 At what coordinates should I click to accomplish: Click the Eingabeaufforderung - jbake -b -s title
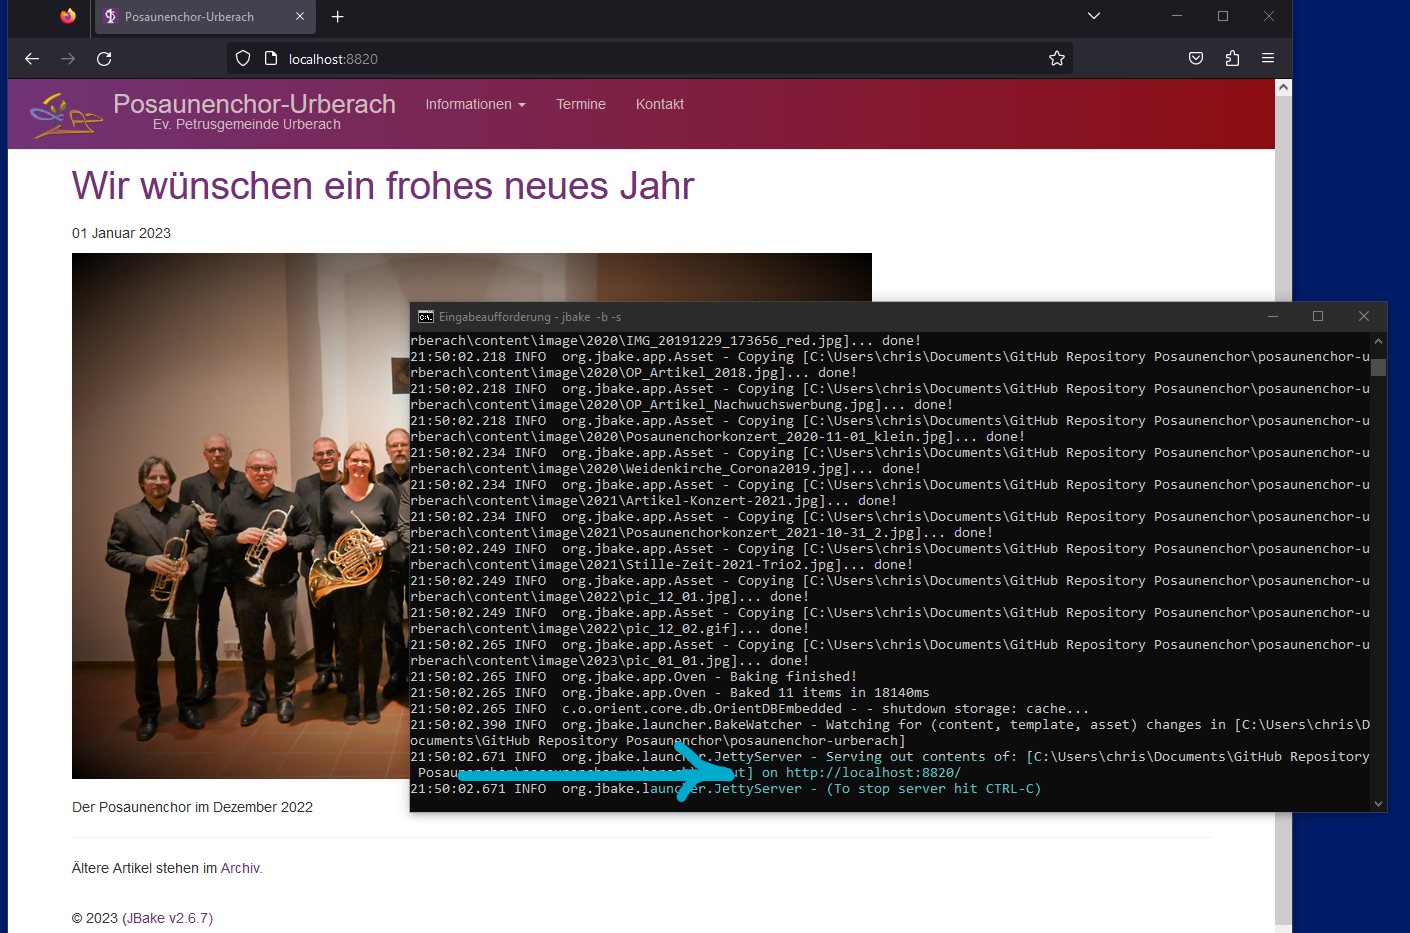pyautogui.click(x=530, y=317)
